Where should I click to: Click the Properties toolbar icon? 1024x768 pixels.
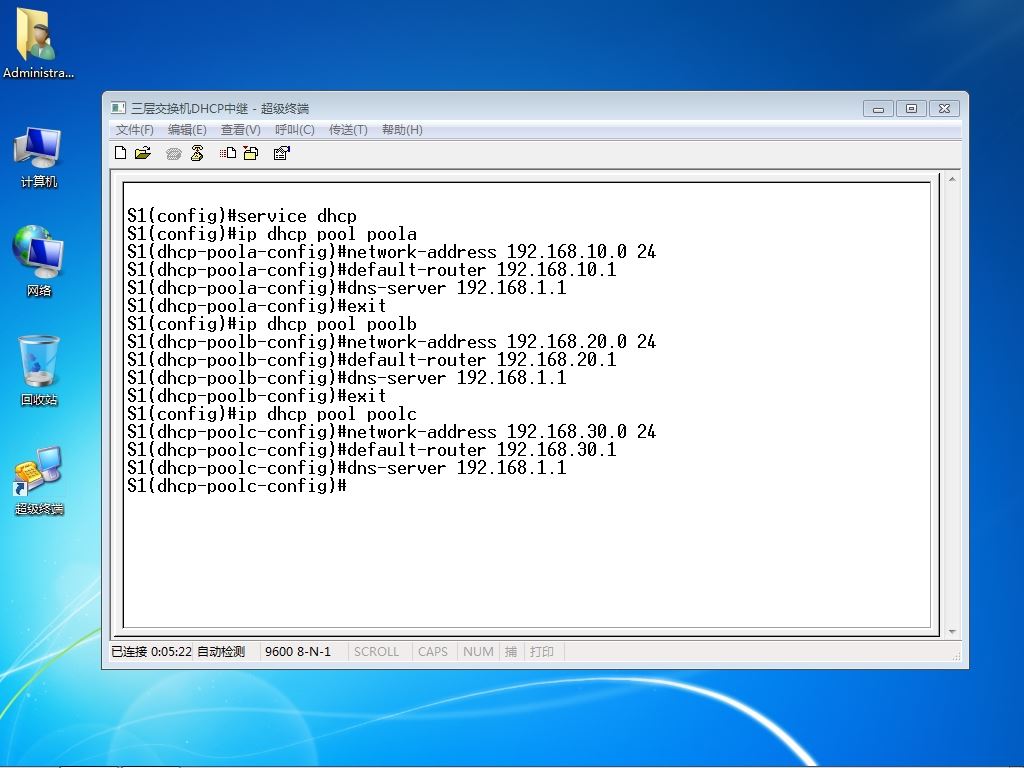coord(281,153)
